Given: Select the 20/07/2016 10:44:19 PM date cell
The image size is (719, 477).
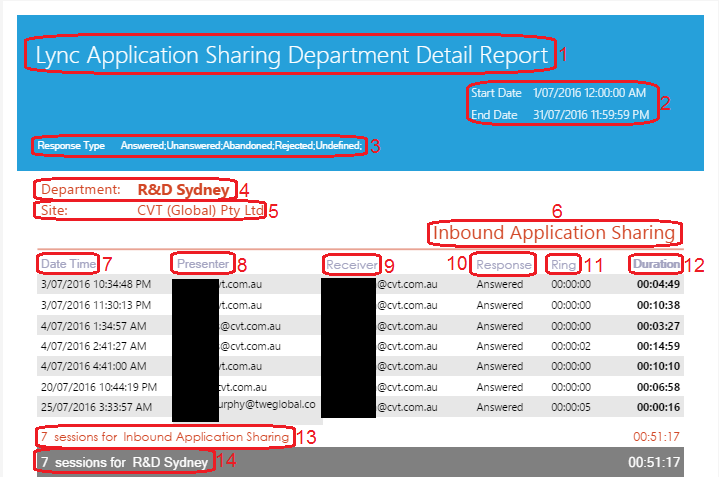Looking at the screenshot, I should pyautogui.click(x=99, y=387).
